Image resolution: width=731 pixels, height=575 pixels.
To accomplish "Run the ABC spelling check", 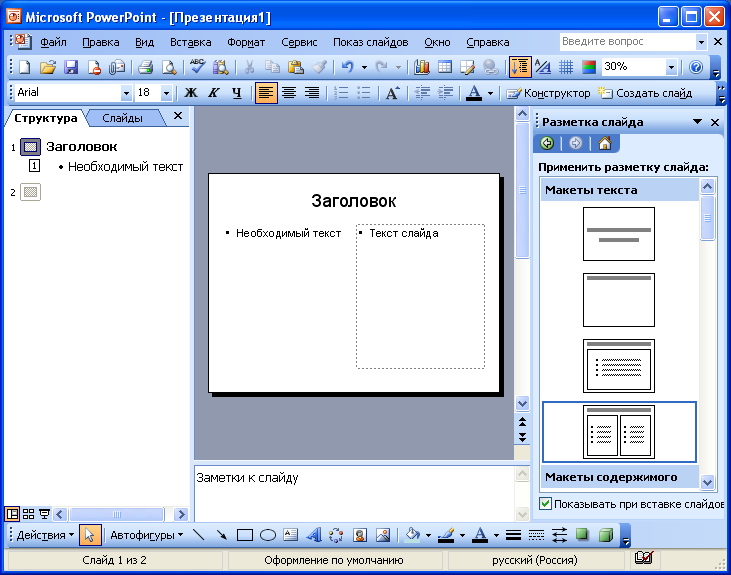I will [x=198, y=68].
